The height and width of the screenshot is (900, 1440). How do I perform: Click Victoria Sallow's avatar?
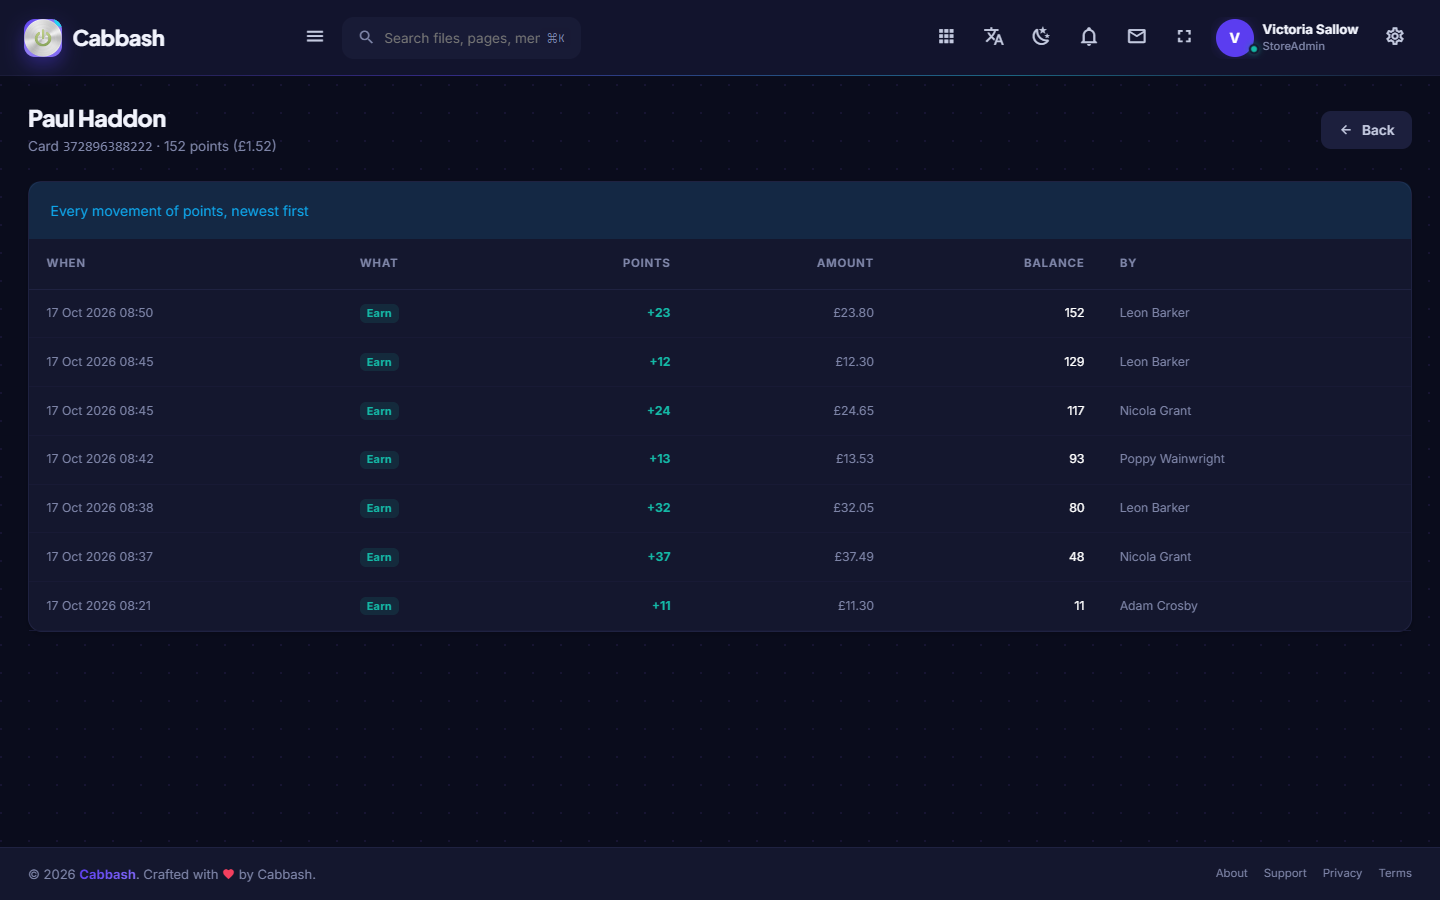[1235, 38]
